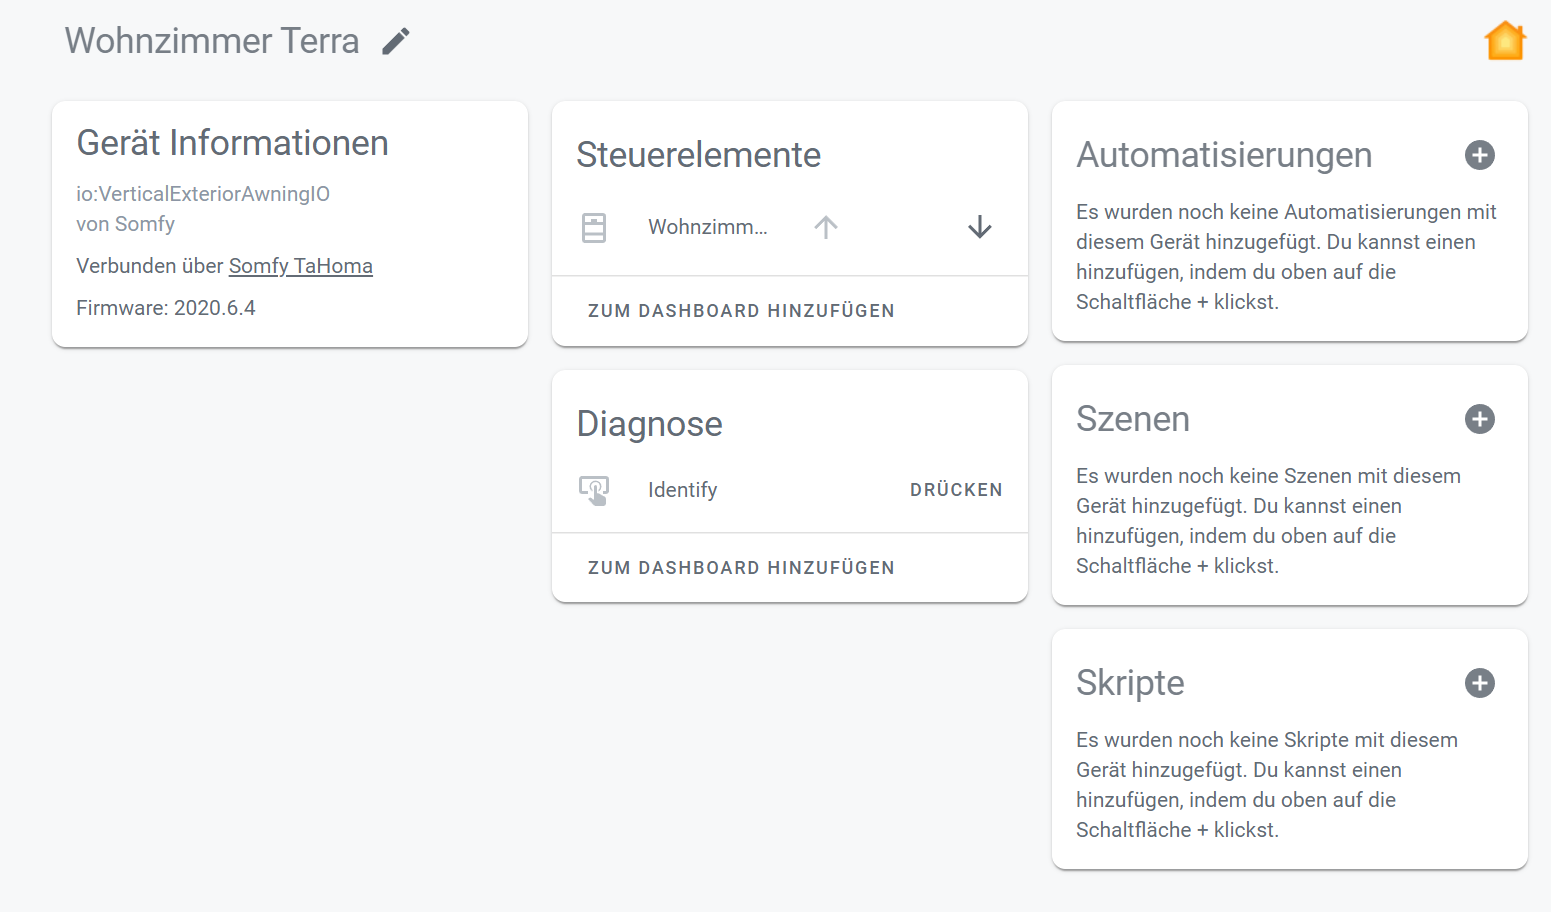
Task: Click the pencil icon to rename device
Action: 396,41
